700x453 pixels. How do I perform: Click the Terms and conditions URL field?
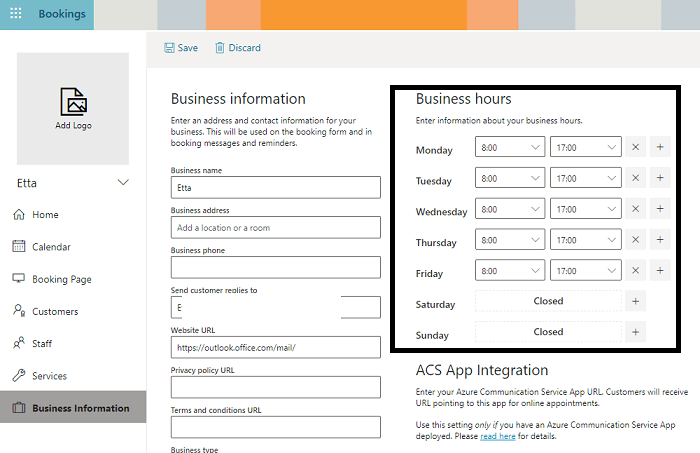click(x=275, y=427)
